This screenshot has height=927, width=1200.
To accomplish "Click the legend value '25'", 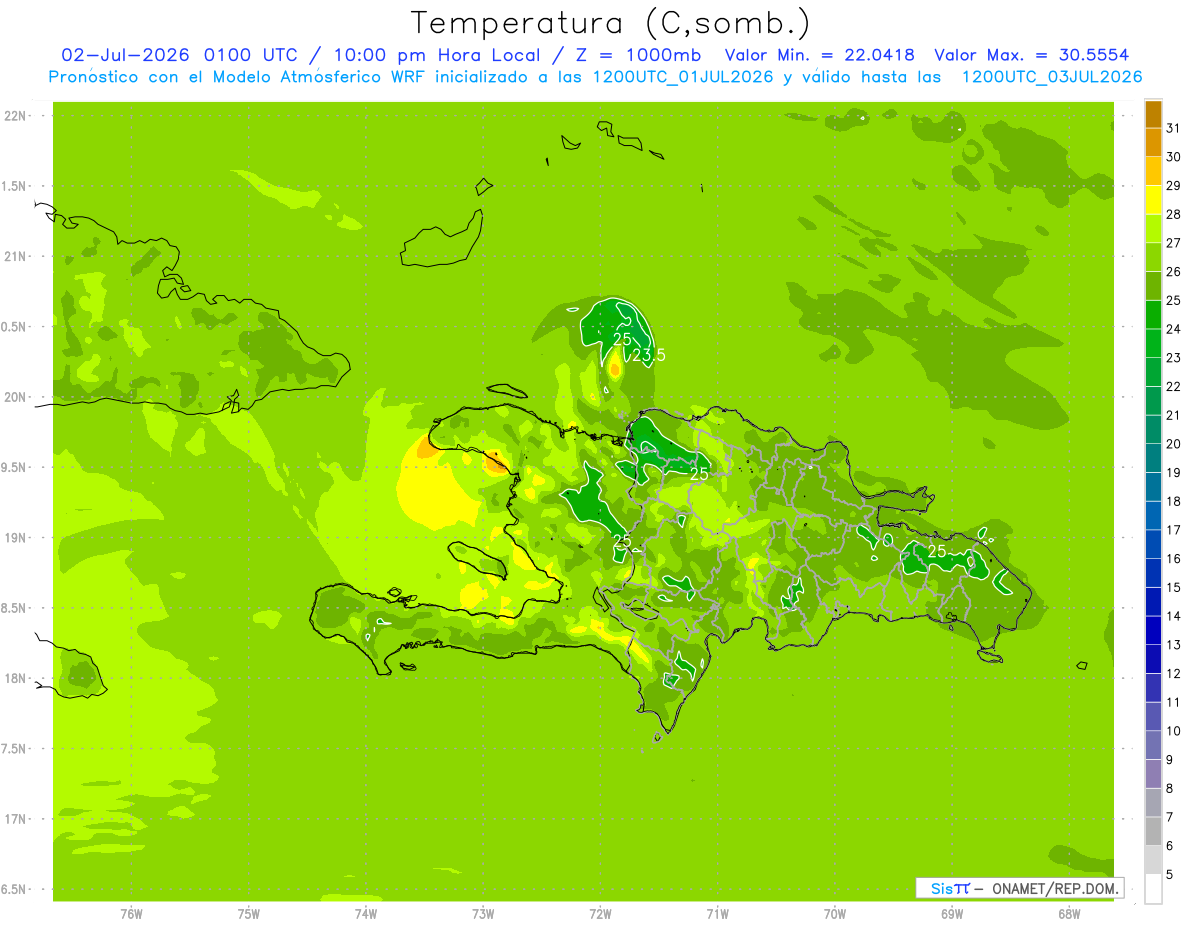I will click(x=1174, y=300).
